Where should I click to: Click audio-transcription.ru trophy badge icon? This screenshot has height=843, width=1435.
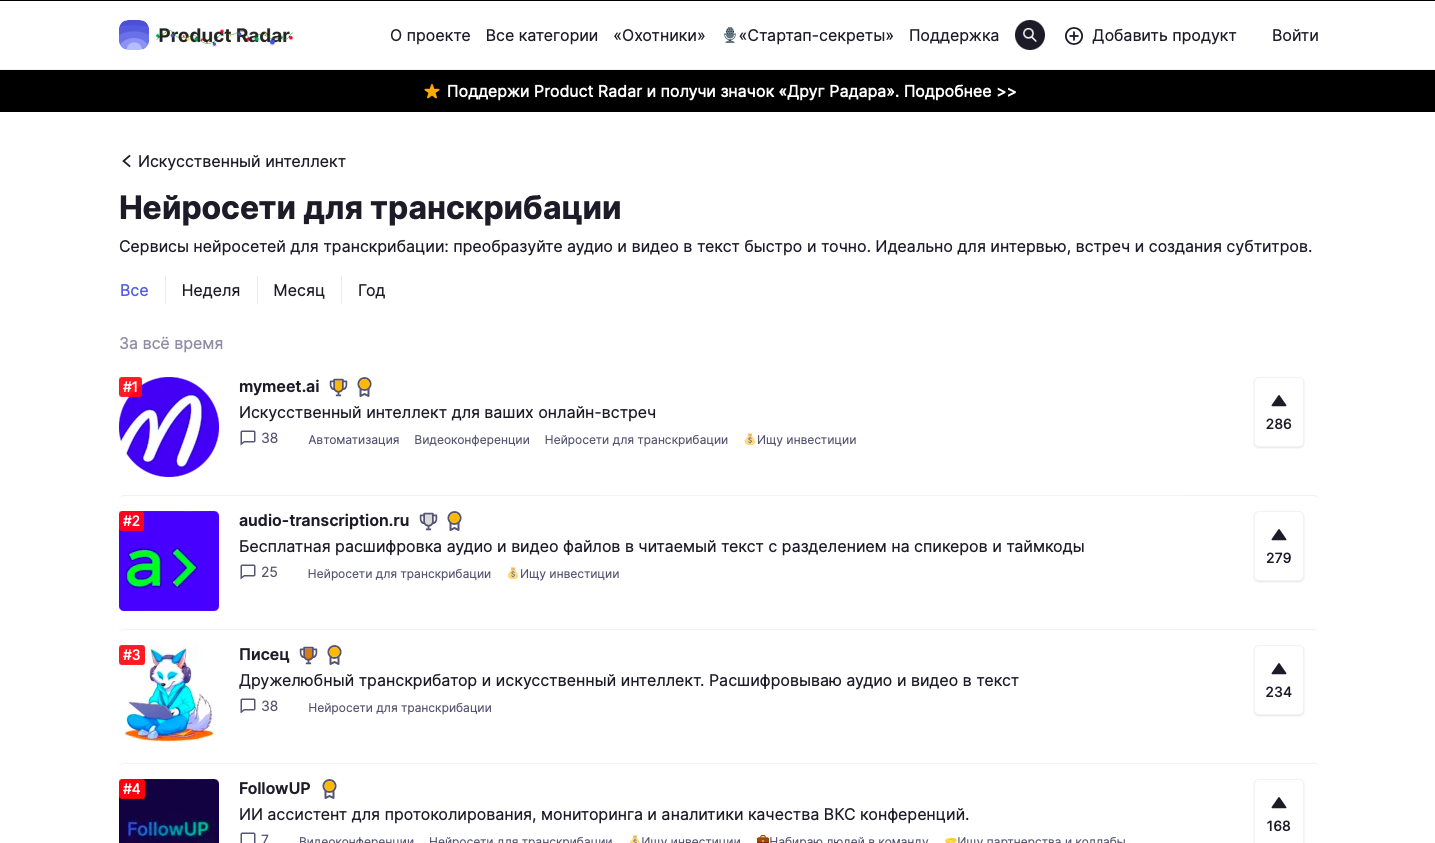[x=428, y=520]
